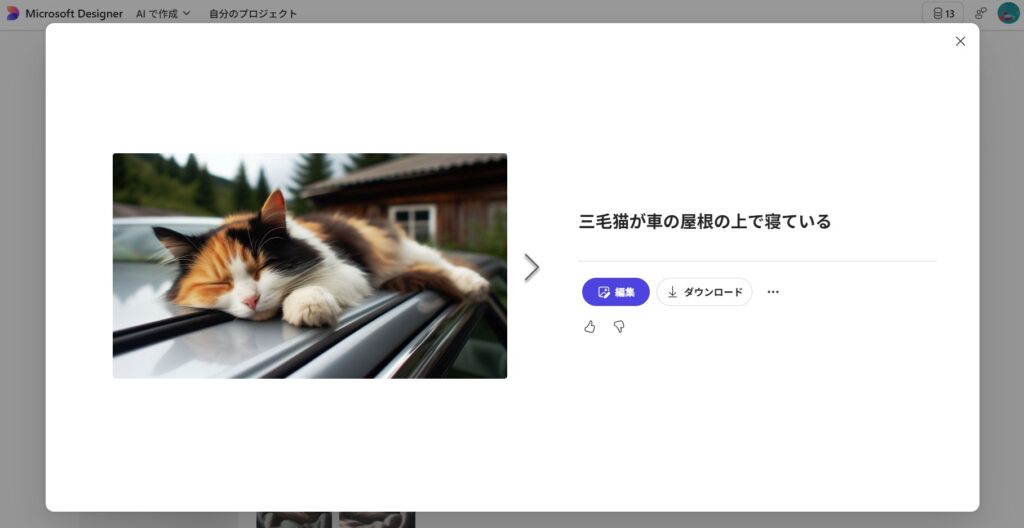Click the Microsoft Designer title text
This screenshot has height=528, width=1024.
74,13
